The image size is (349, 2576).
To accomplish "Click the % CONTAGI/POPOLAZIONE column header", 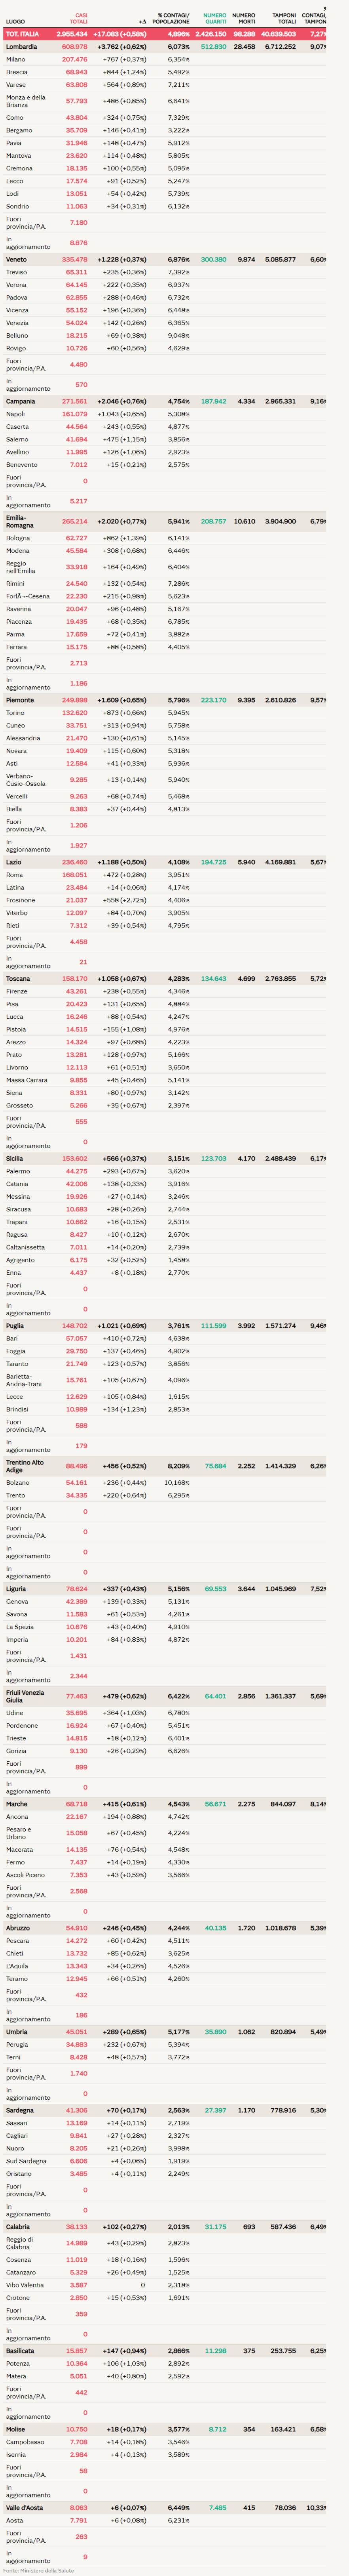I will [x=173, y=18].
